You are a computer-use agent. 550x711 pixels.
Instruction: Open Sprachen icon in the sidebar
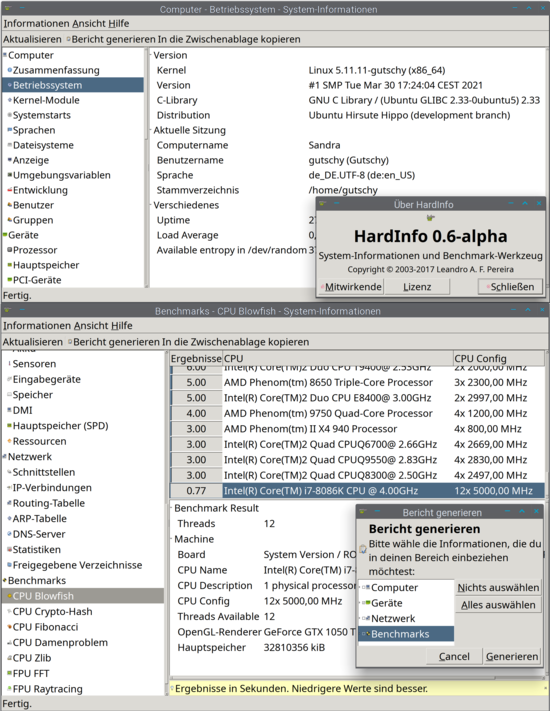click(10, 130)
